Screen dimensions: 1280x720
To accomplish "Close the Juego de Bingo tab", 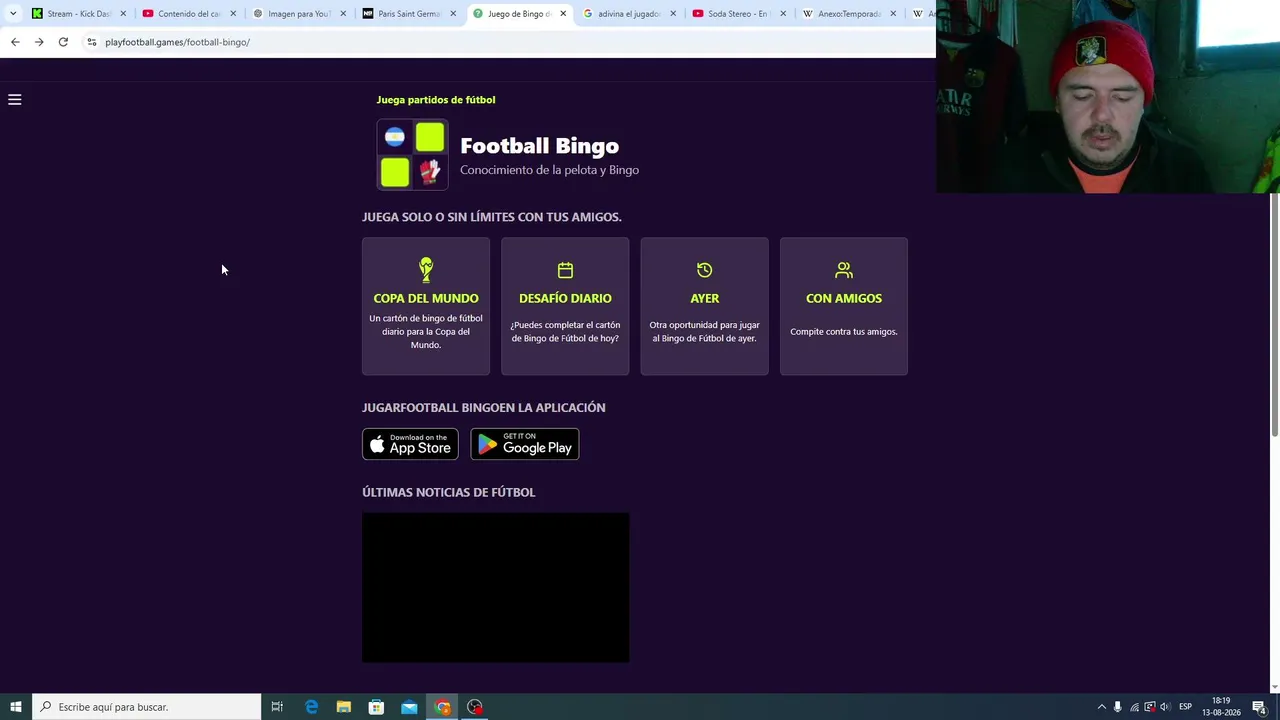I will point(563,14).
